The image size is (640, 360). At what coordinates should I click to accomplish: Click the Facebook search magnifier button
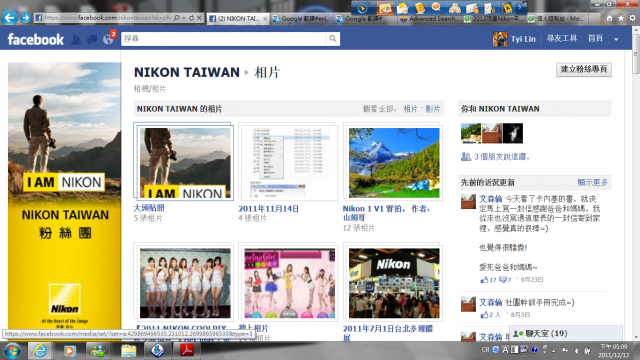click(x=333, y=39)
